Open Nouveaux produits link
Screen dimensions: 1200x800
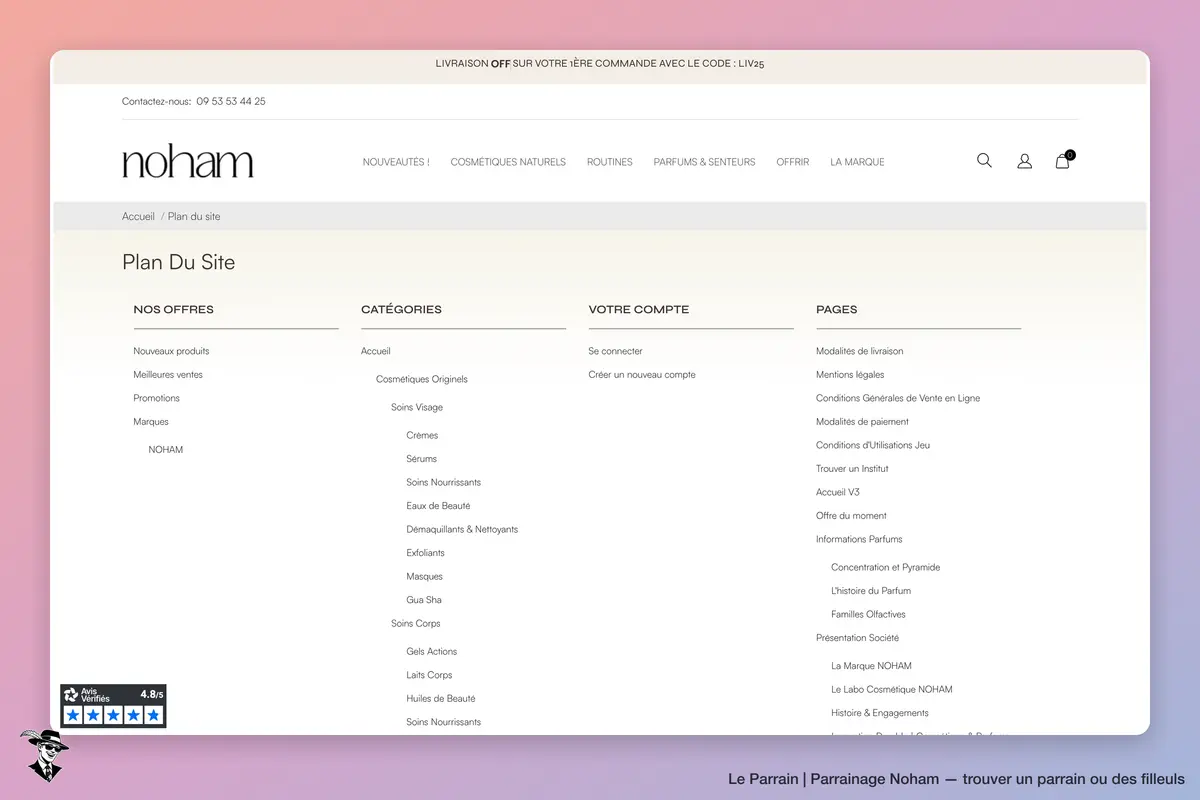coord(171,351)
